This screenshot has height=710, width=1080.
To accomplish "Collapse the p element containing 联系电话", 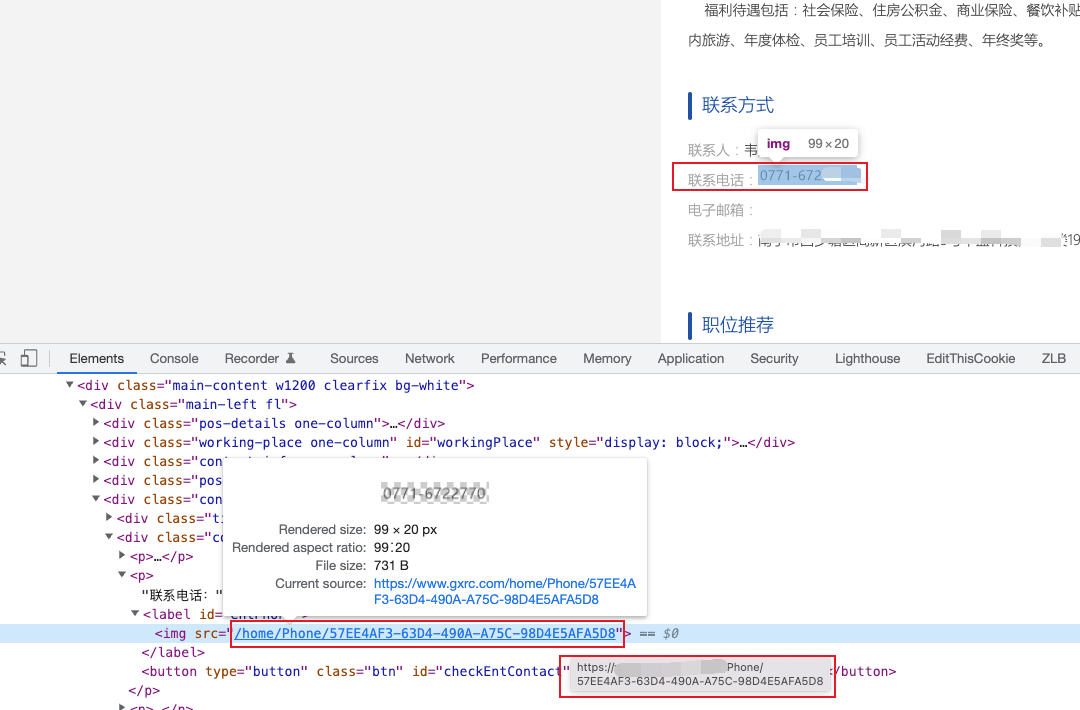I will [x=122, y=574].
